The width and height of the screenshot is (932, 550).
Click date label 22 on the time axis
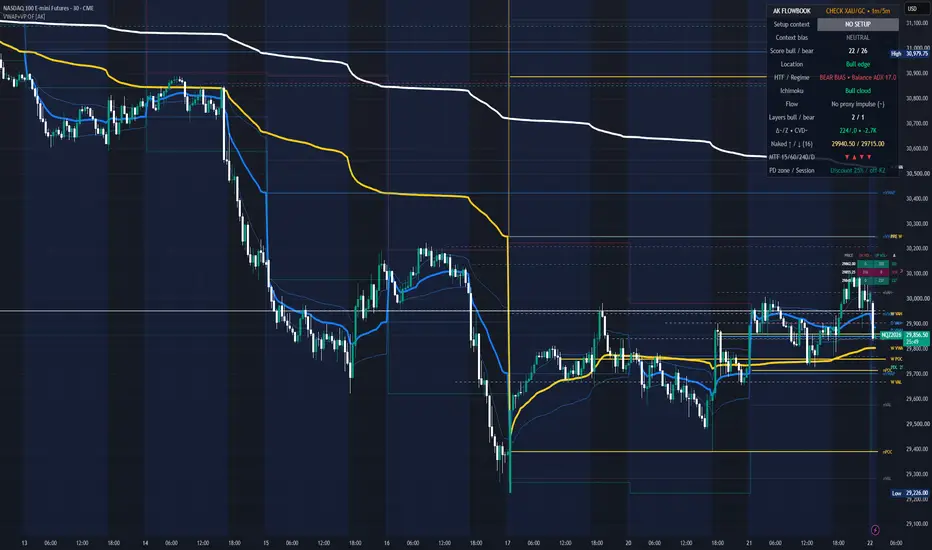tap(870, 543)
